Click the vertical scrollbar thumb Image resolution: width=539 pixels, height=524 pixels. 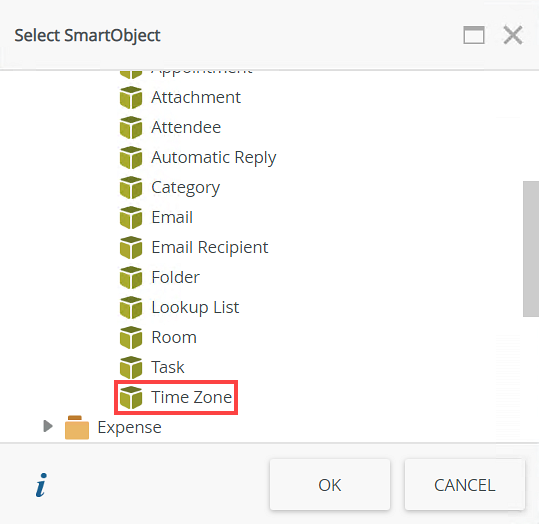click(531, 249)
